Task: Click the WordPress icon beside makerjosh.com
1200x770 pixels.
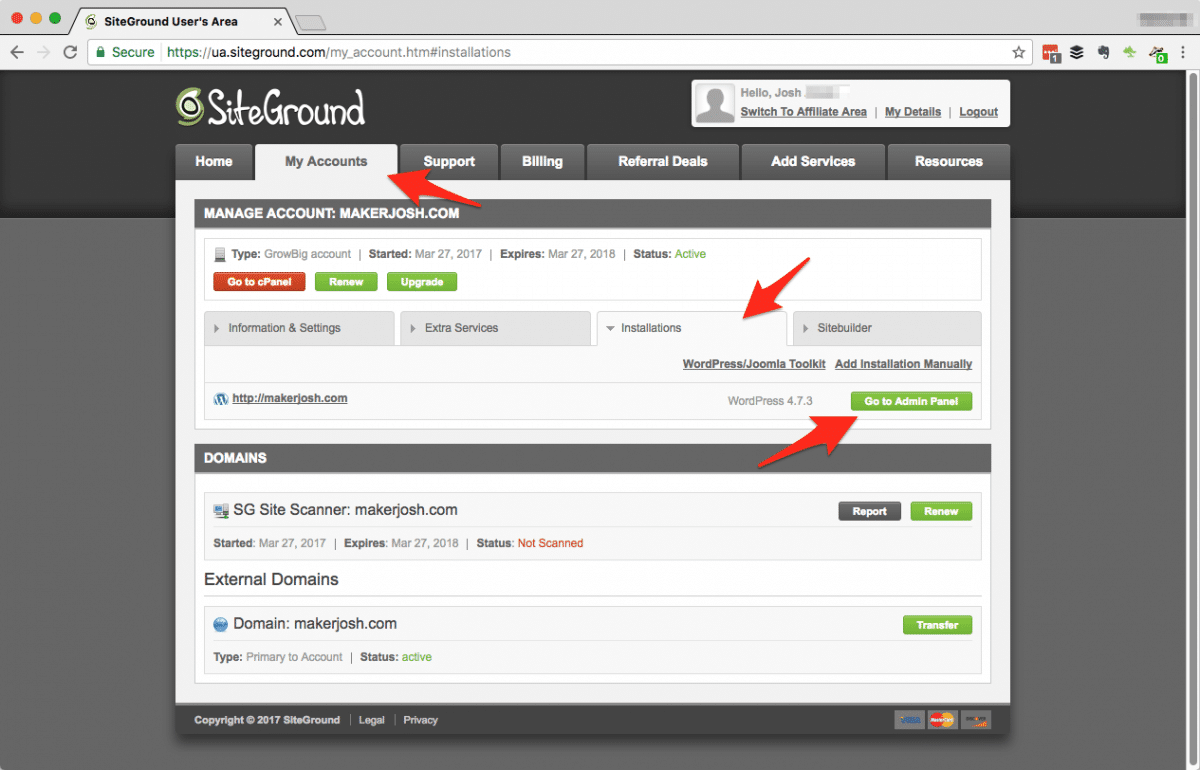Action: click(221, 399)
